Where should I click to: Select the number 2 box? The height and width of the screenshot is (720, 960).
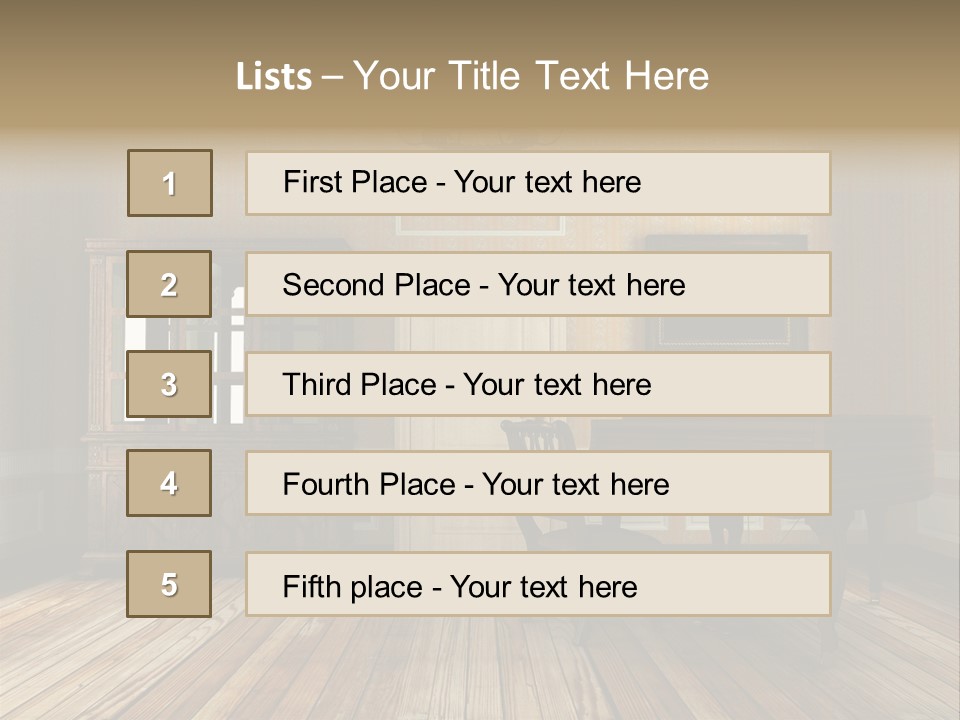pyautogui.click(x=169, y=284)
